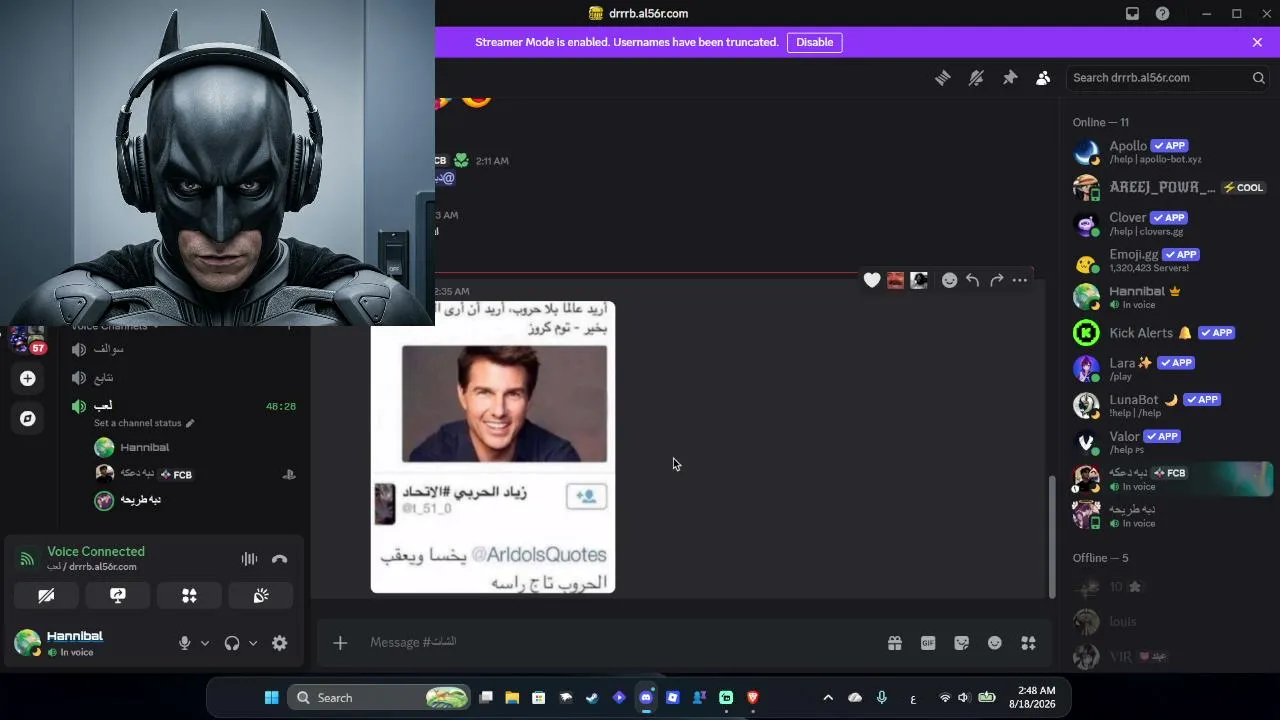Open Brave browser from taskbar
This screenshot has width=1280, height=720.
pyautogui.click(x=753, y=698)
